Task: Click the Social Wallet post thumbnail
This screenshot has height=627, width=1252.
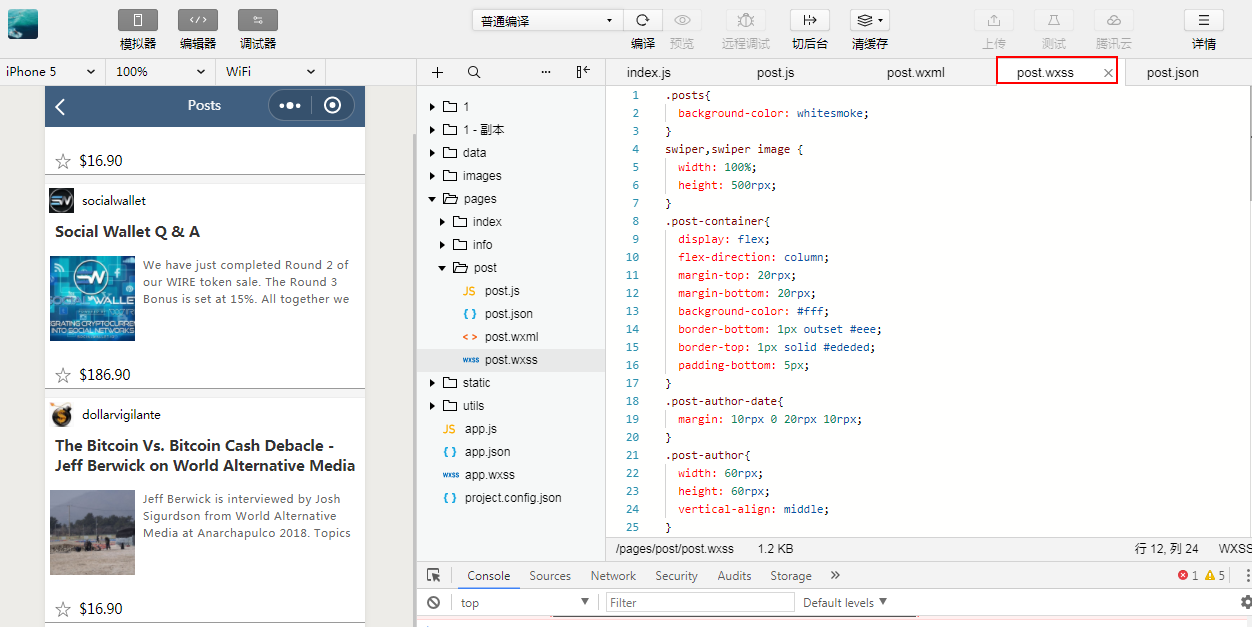Action: (92, 298)
